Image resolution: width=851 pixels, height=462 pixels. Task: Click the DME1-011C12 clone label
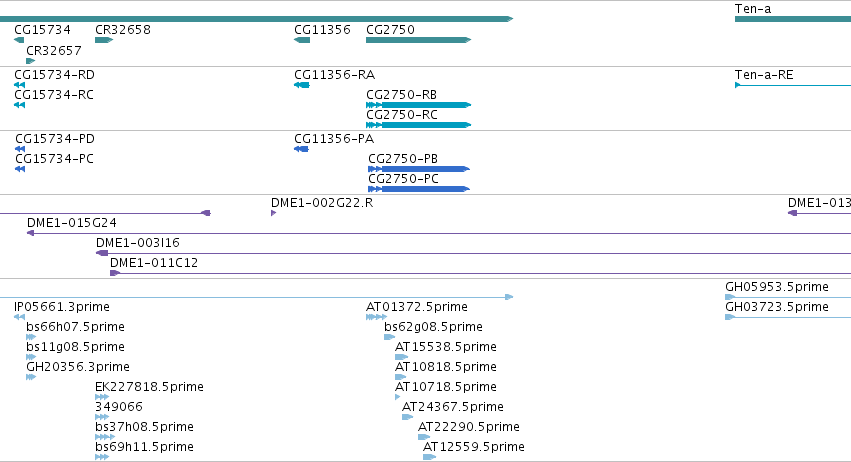coord(154,263)
